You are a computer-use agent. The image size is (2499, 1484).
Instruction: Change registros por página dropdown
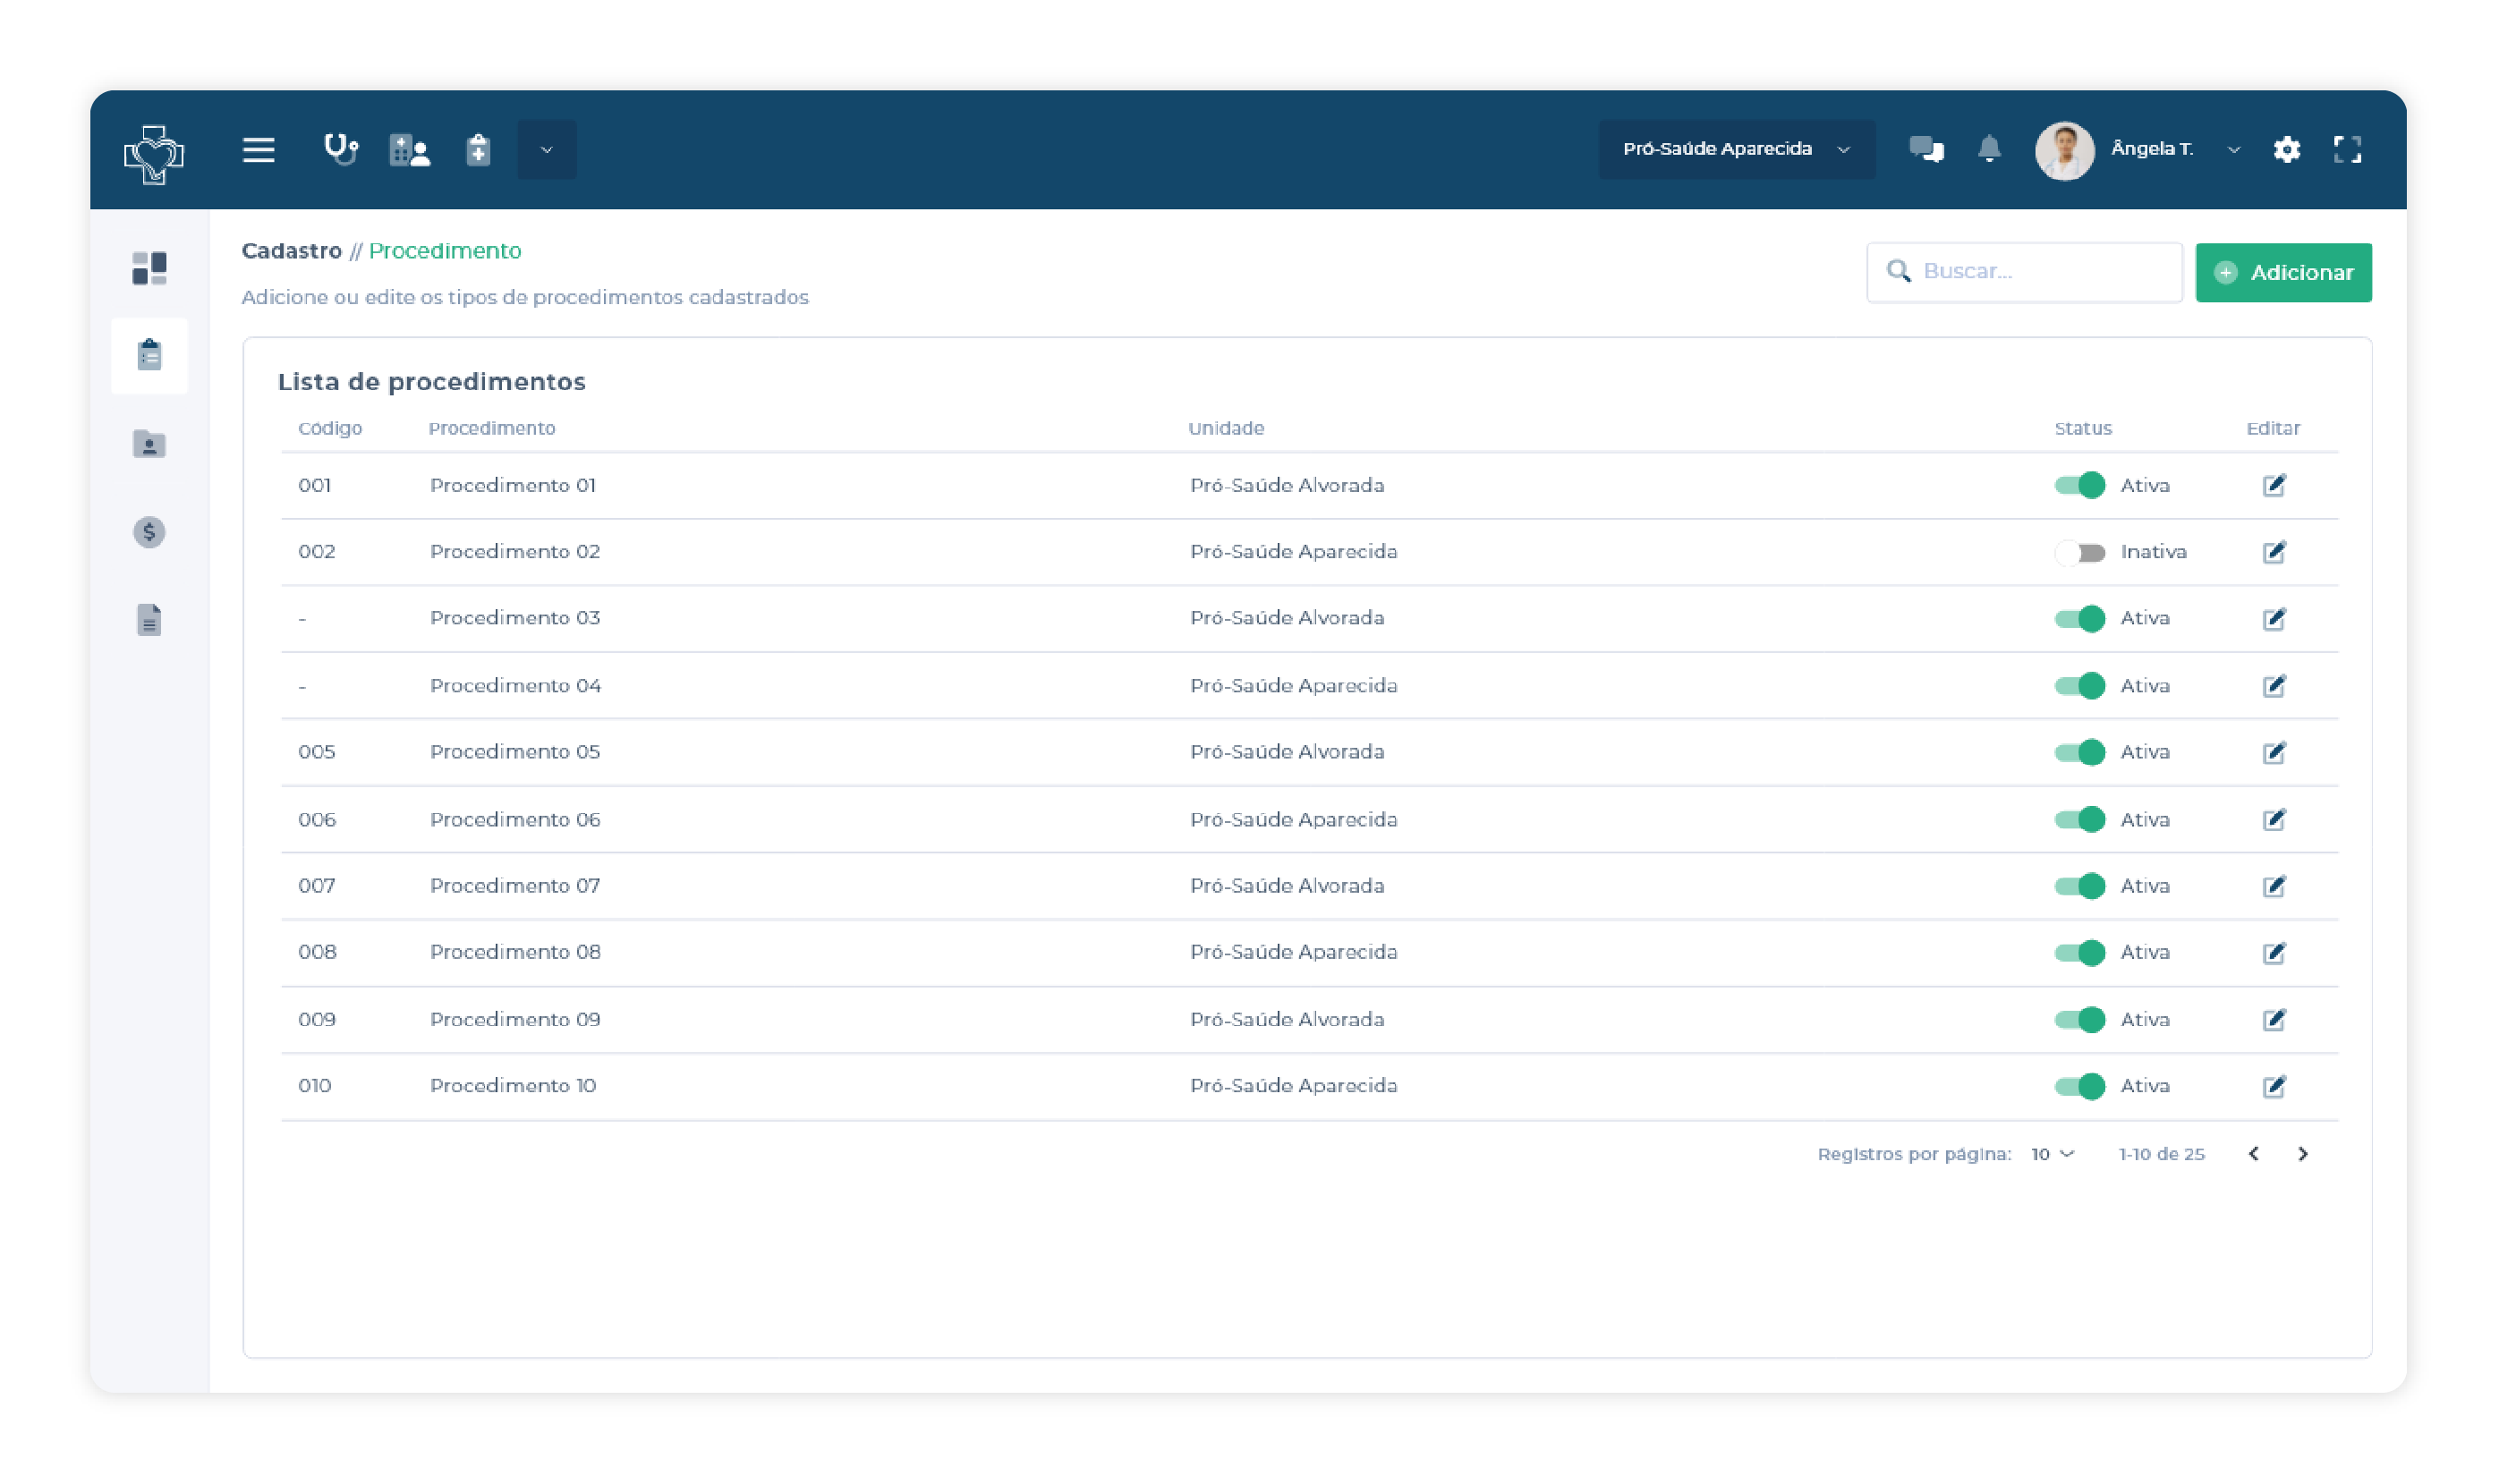click(x=2052, y=1154)
